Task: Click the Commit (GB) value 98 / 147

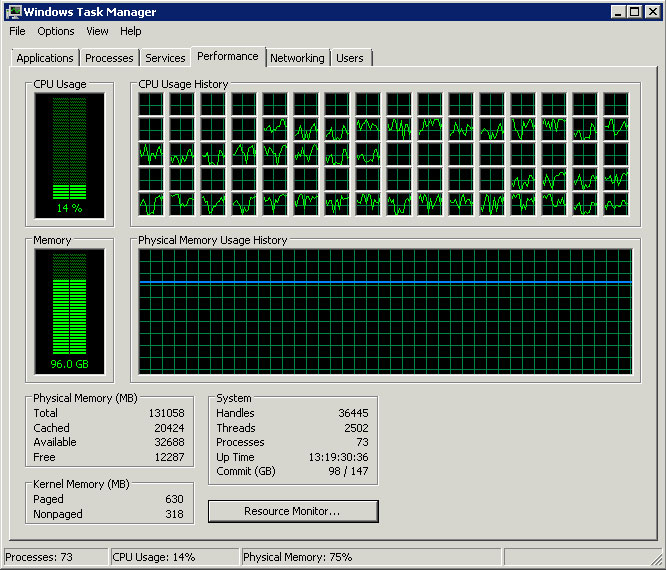Action: [x=348, y=471]
